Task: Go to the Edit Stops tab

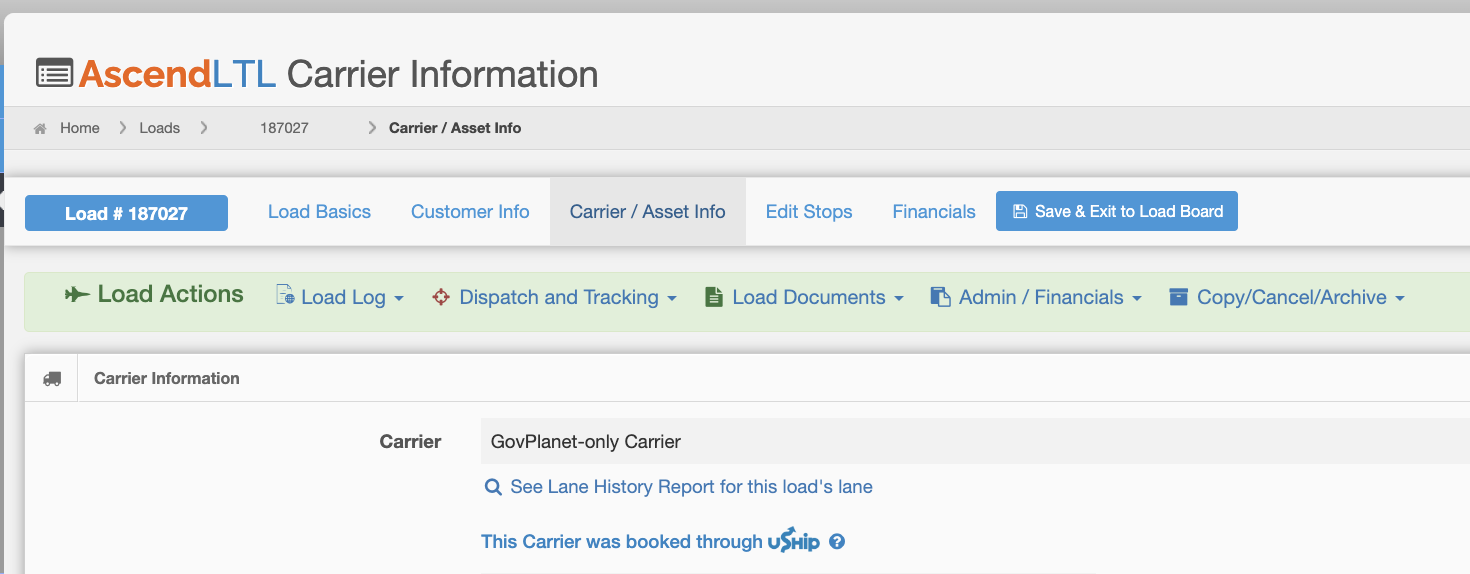Action: 809,212
